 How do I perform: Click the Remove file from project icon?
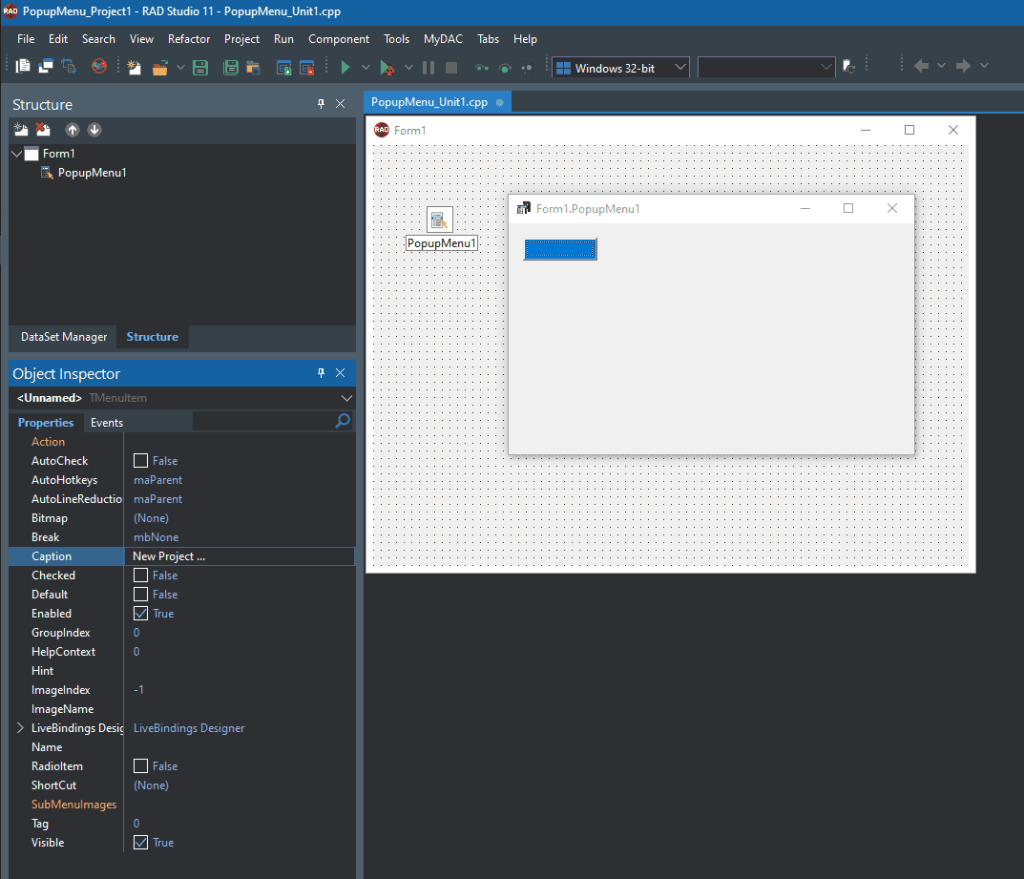pos(307,67)
